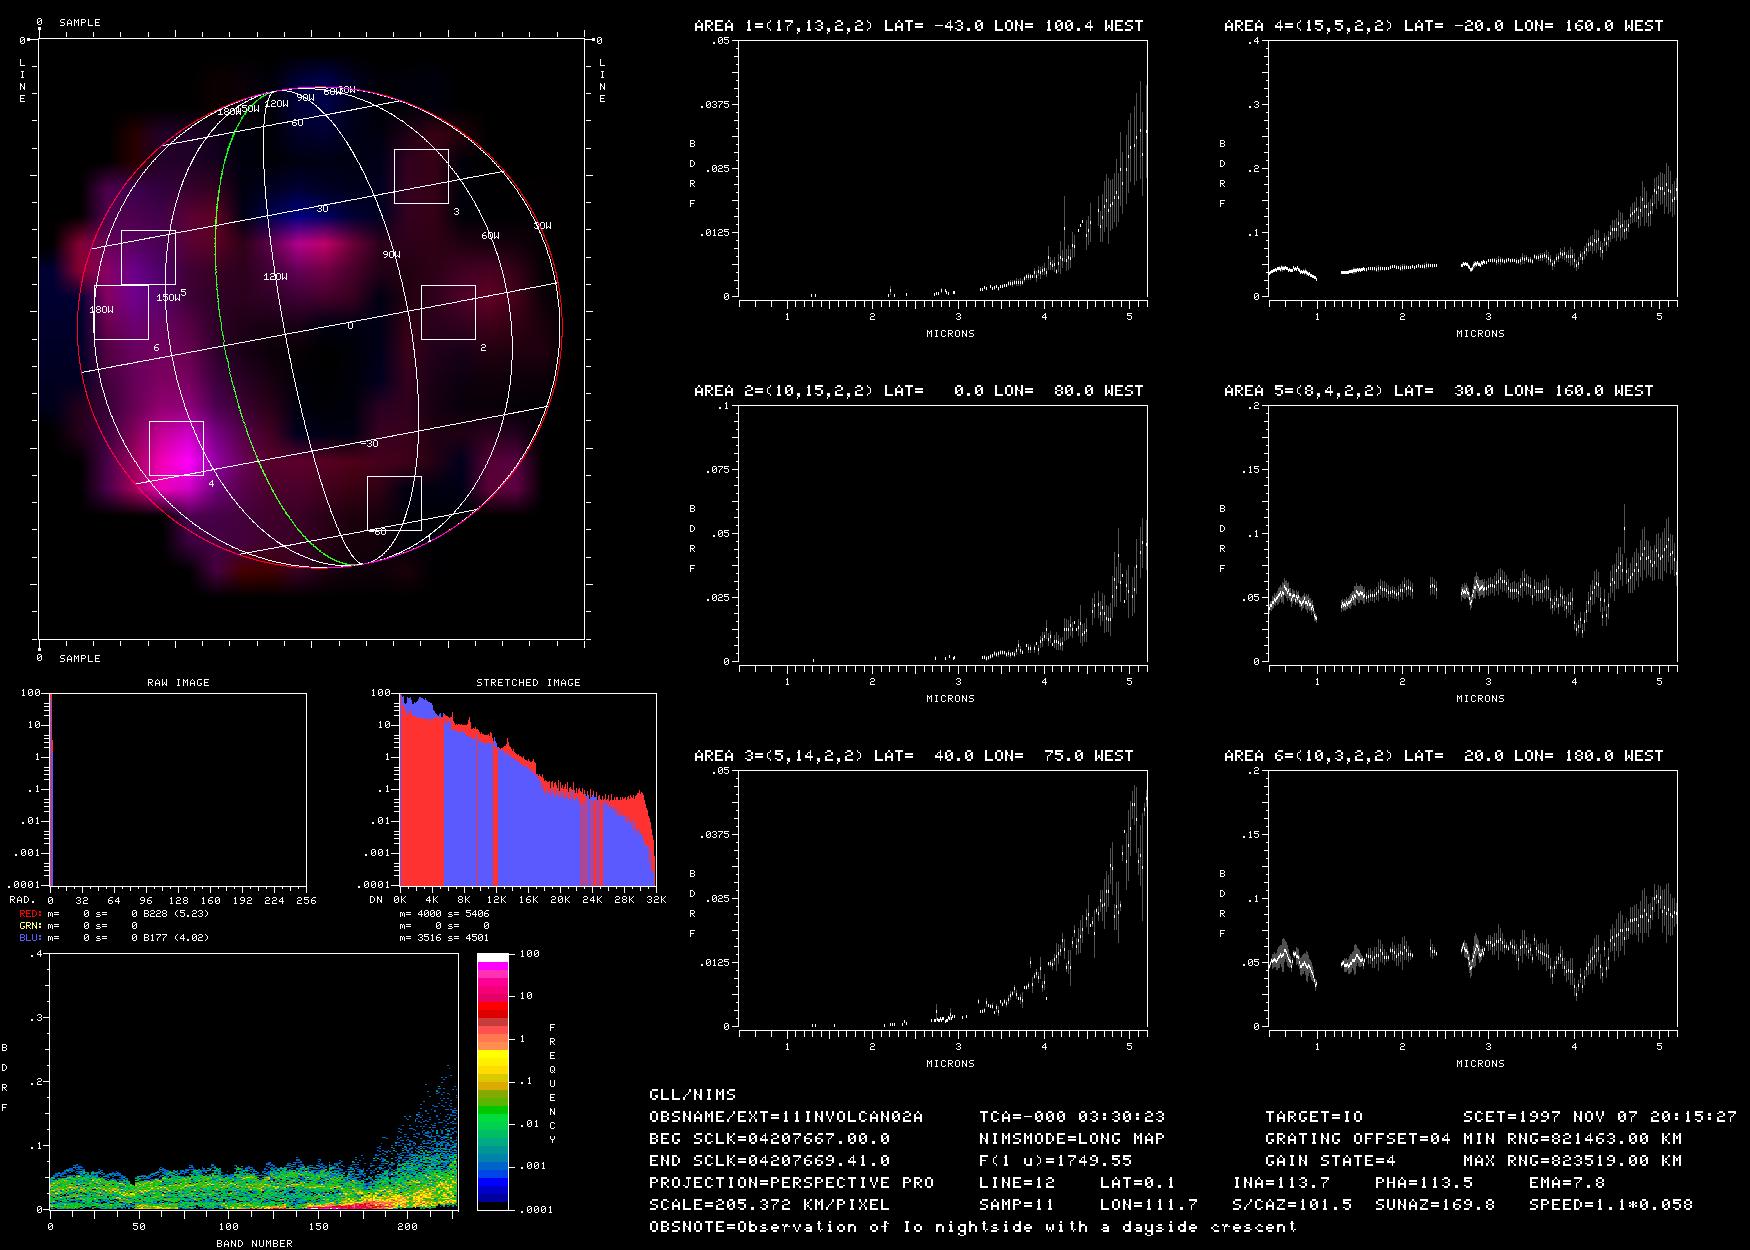The height and width of the screenshot is (1250, 1750).
Task: Click the Area 4 box on the globe
Action: click(x=176, y=448)
